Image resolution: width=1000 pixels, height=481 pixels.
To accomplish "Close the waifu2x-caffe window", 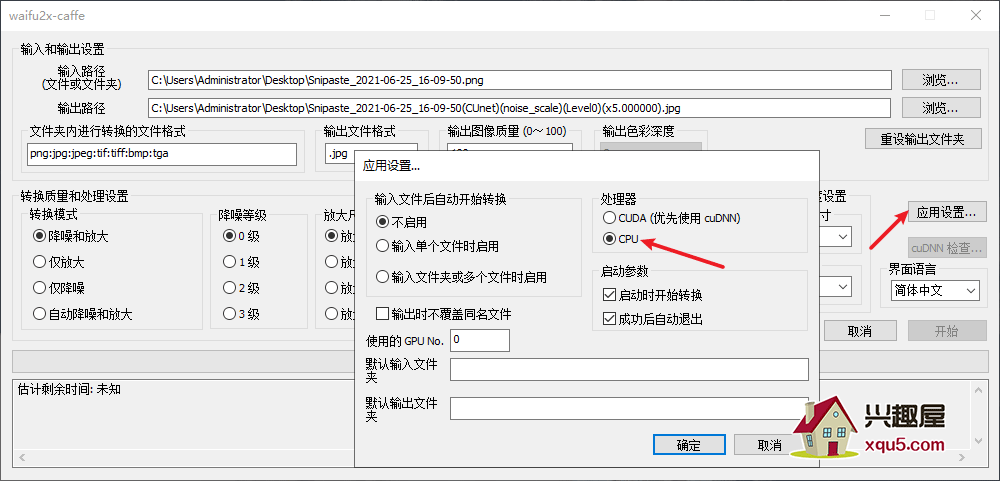I will pos(976,15).
